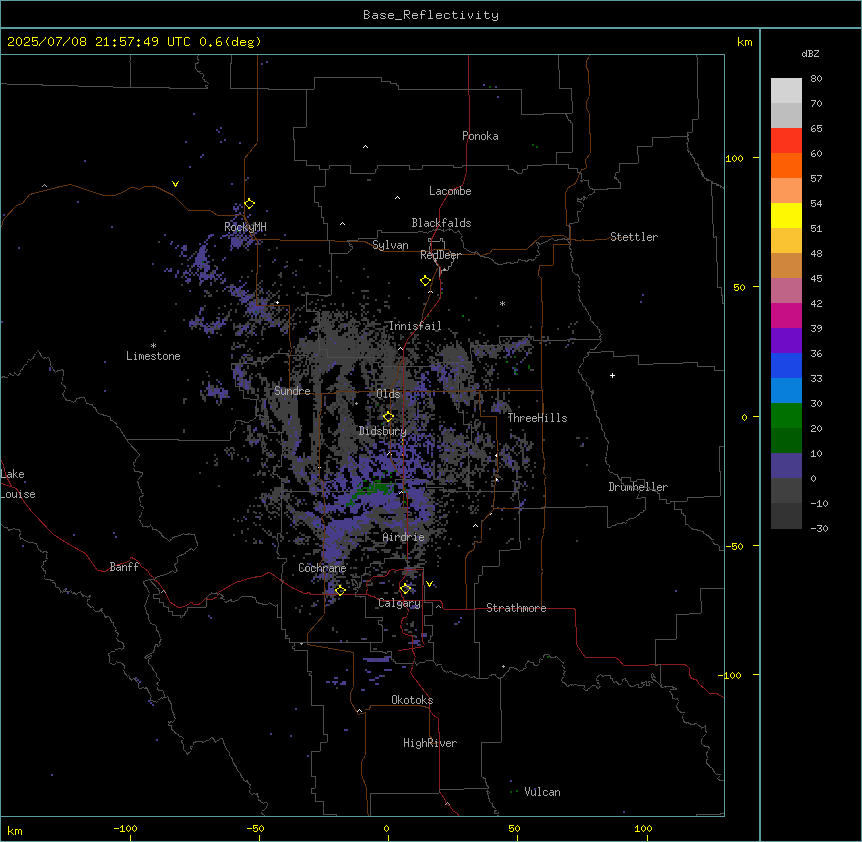Click the Strathmore label
The width and height of the screenshot is (862, 842).
coord(516,608)
